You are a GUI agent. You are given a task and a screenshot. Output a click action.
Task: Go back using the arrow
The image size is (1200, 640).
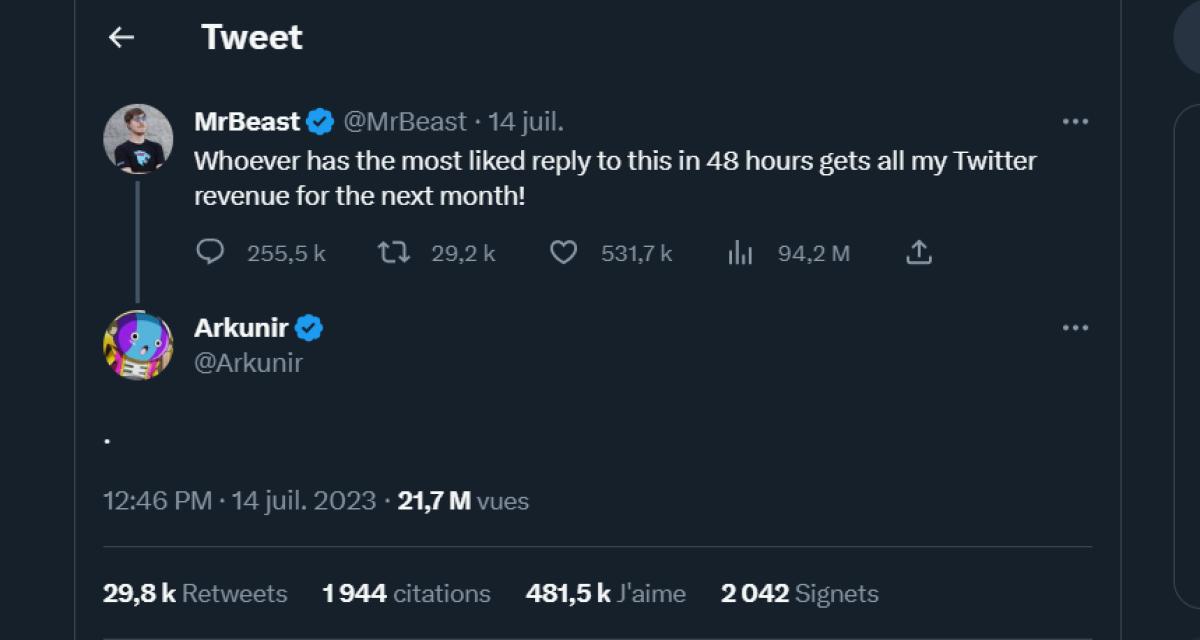[121, 36]
